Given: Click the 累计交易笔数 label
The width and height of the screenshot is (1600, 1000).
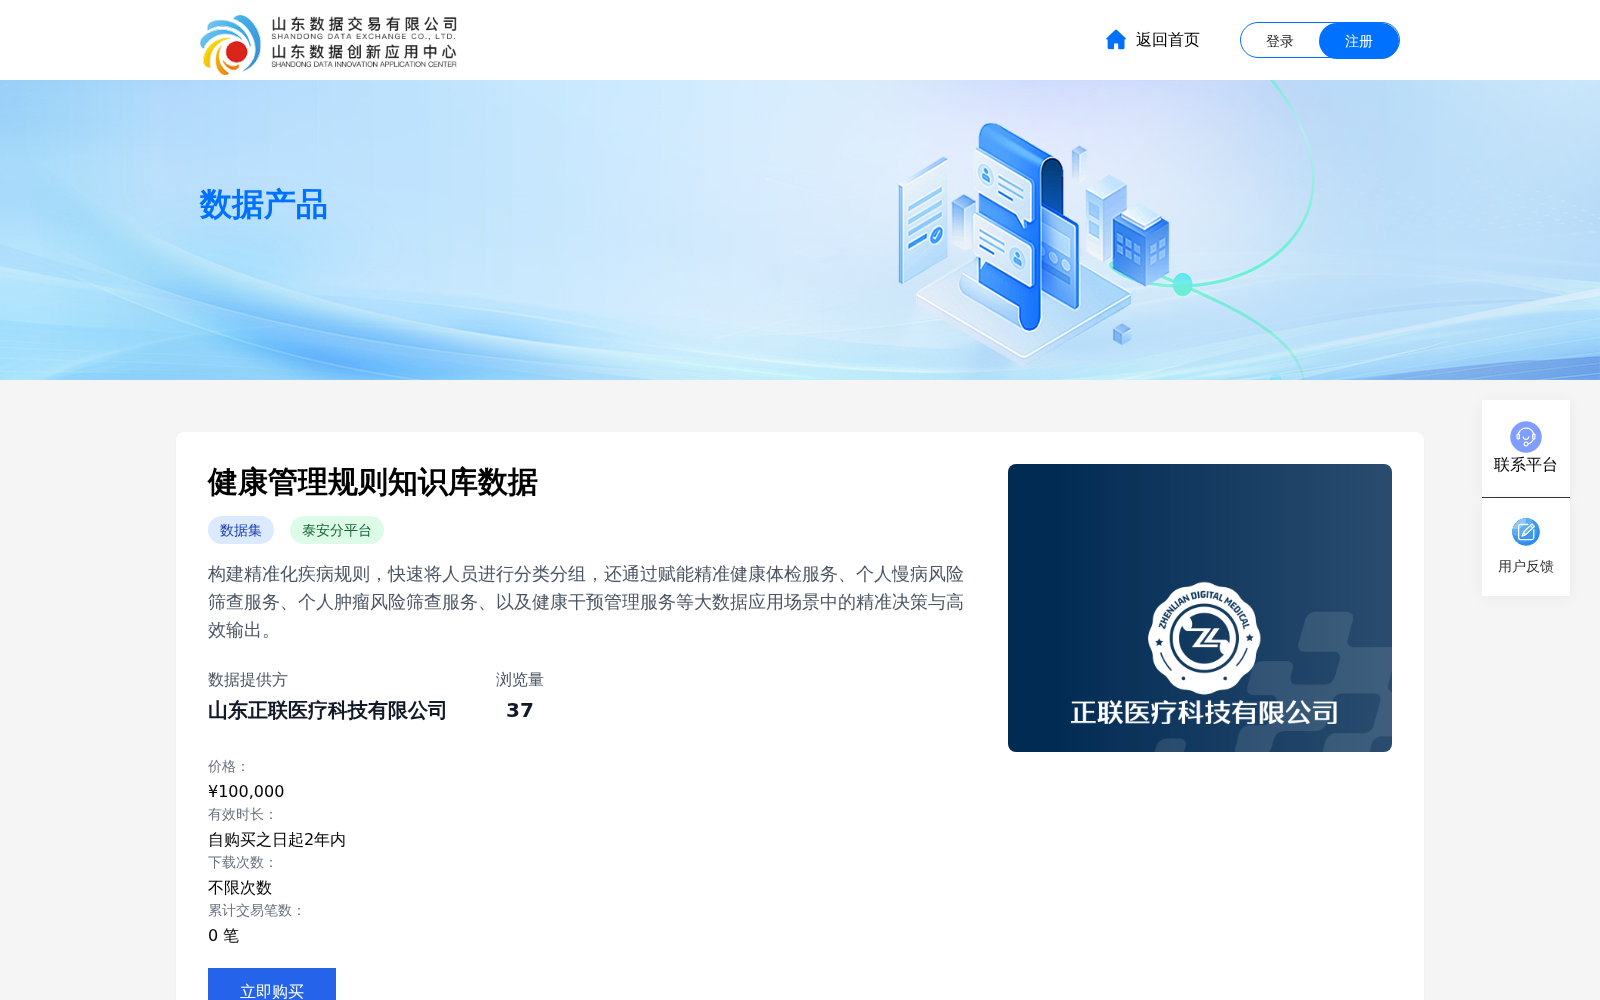Looking at the screenshot, I should click(256, 910).
